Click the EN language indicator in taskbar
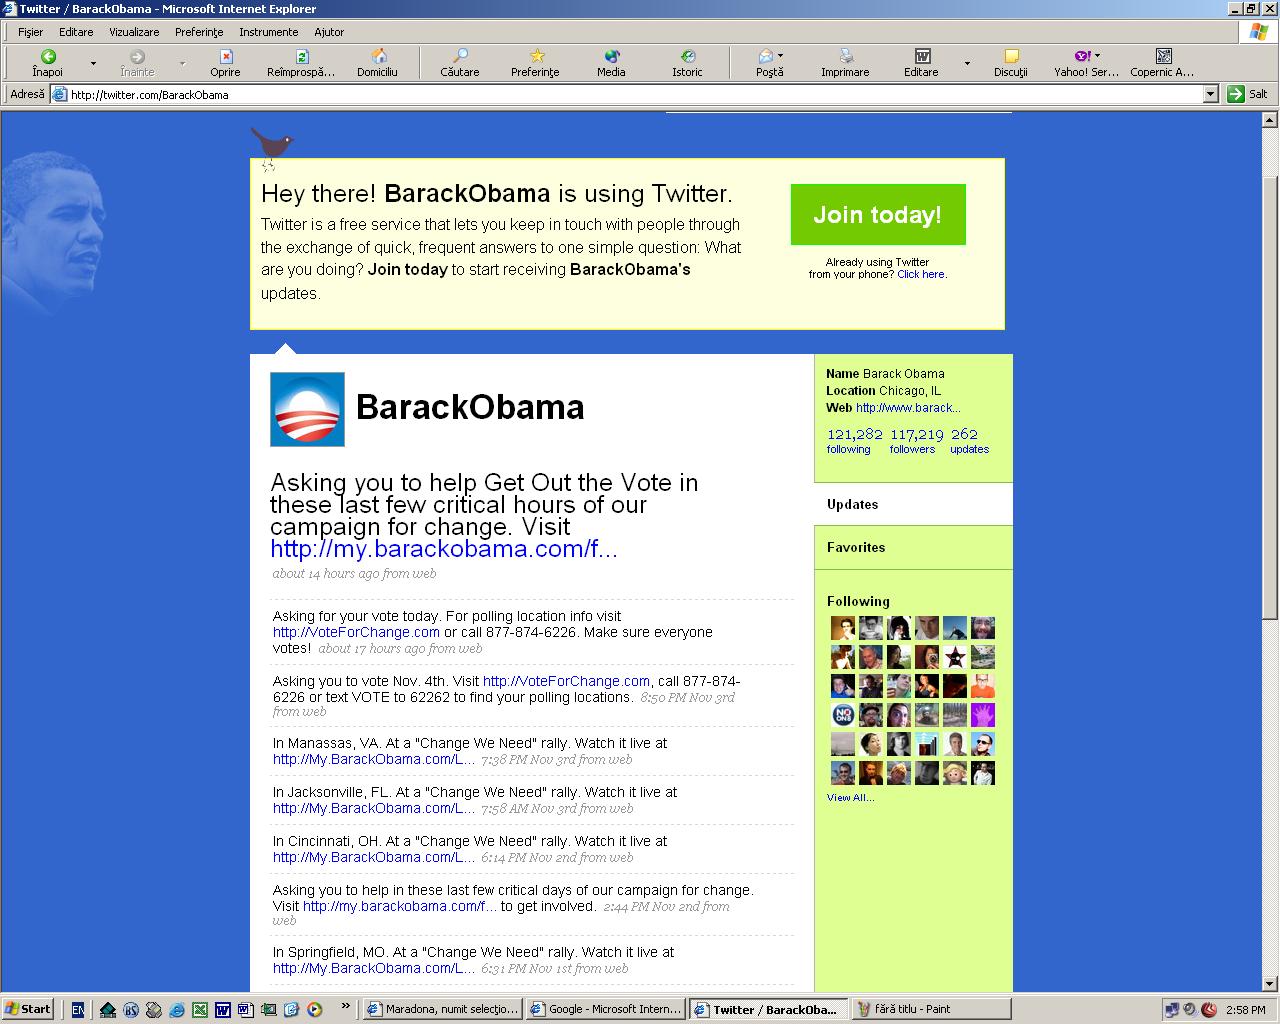The image size is (1280, 1024). pyautogui.click(x=78, y=1009)
